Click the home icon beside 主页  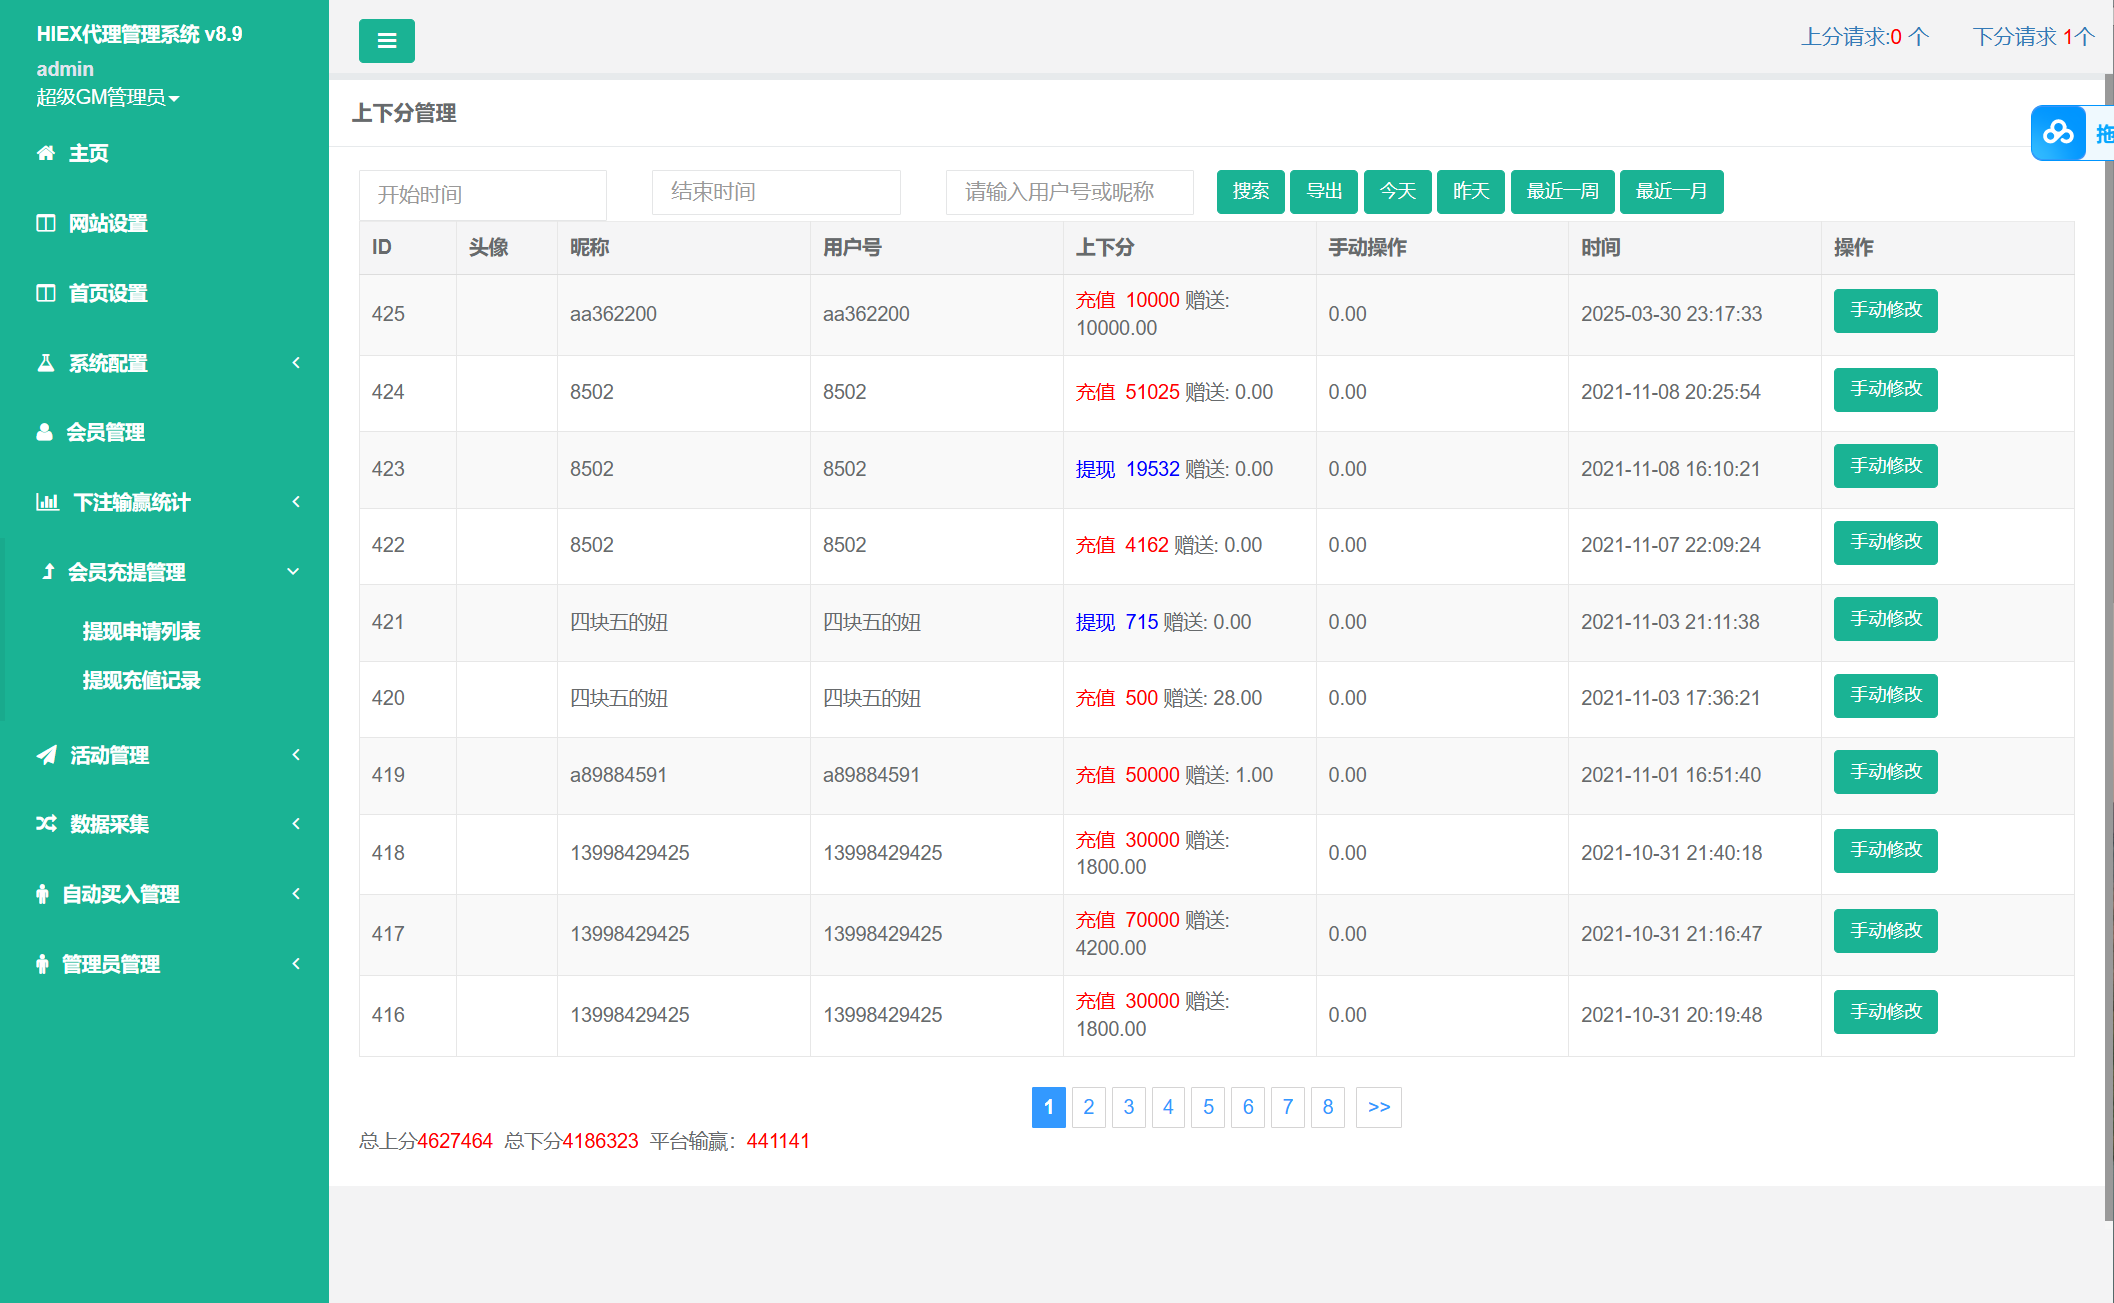[45, 153]
